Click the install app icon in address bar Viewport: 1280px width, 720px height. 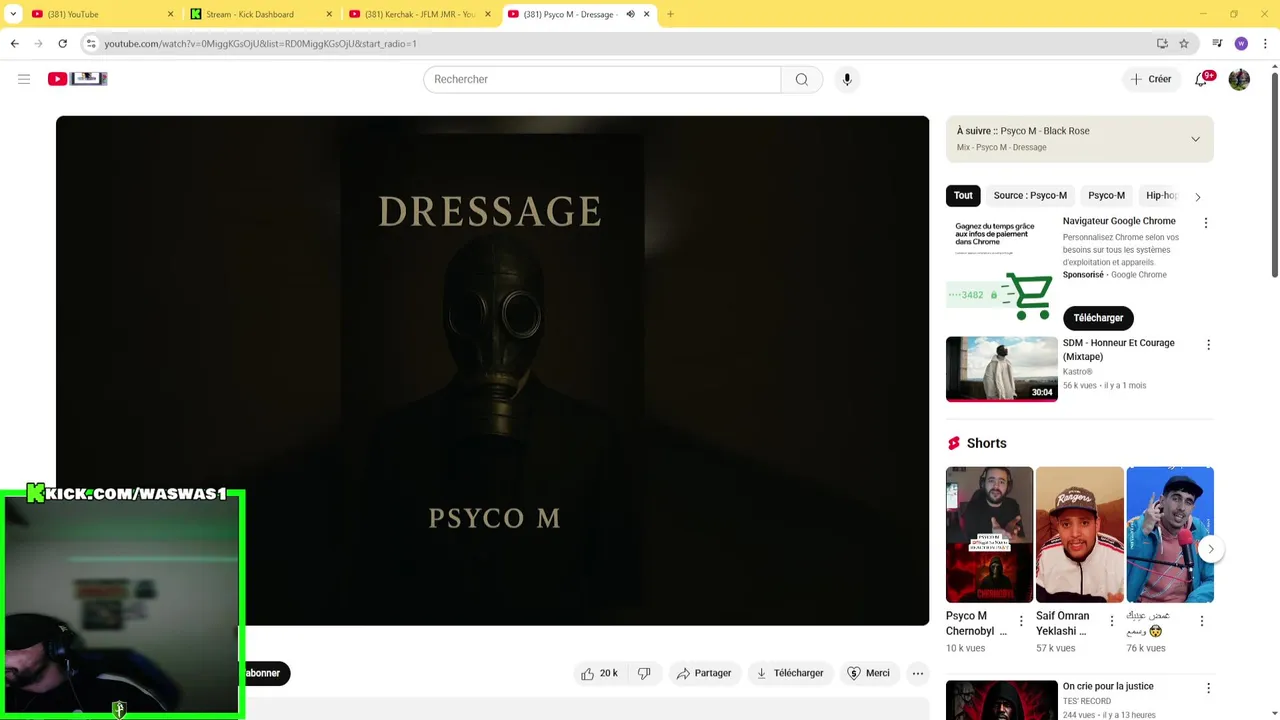(x=1162, y=43)
